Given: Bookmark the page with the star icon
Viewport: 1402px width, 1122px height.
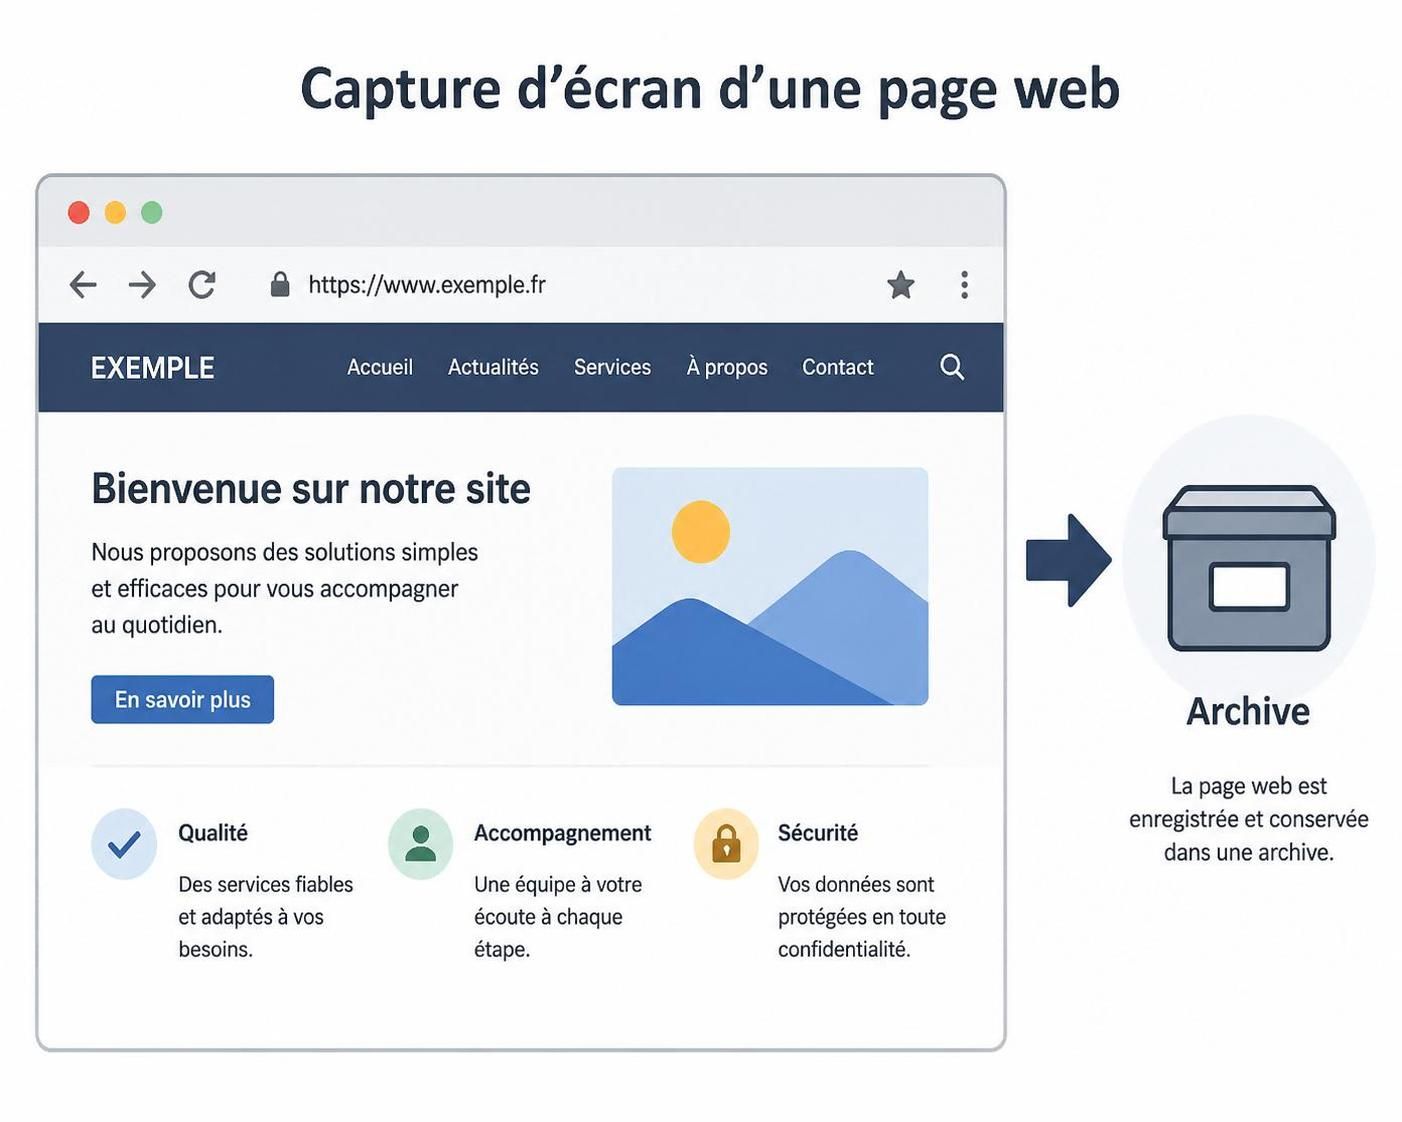Looking at the screenshot, I should [x=901, y=285].
